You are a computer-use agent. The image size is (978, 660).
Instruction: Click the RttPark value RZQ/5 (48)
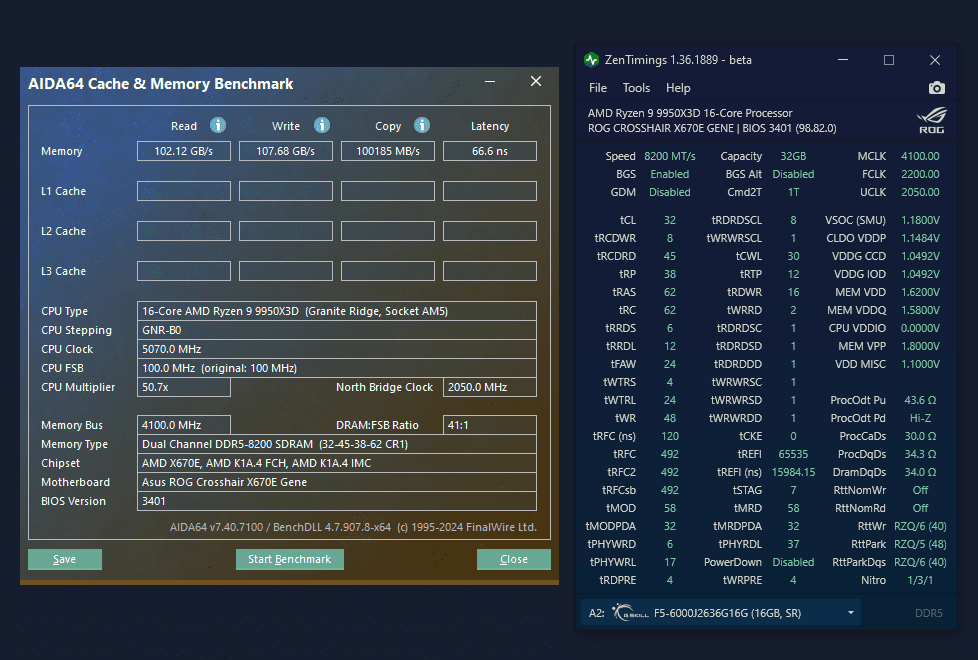pyautogui.click(x=920, y=544)
